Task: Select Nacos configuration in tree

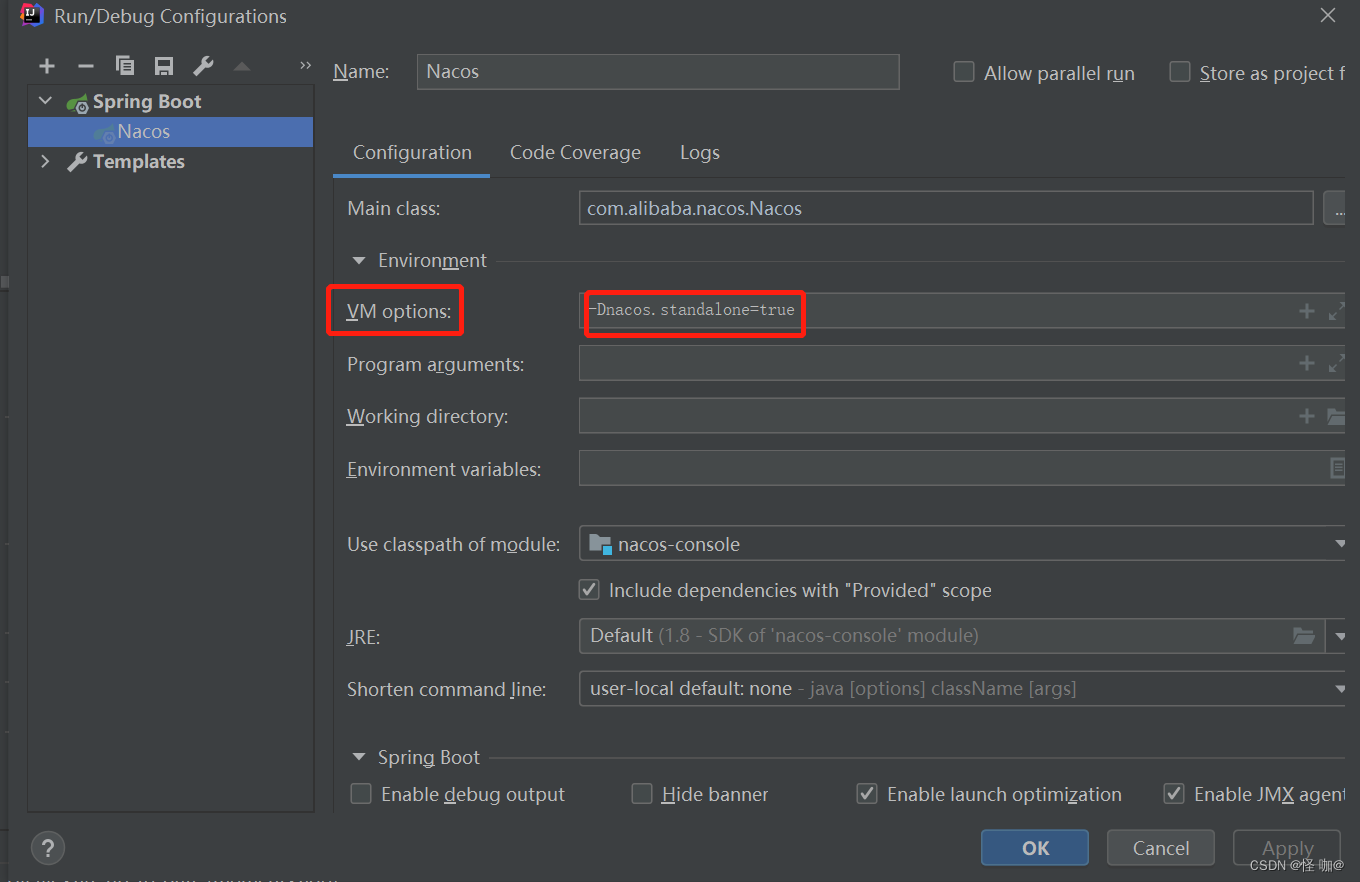Action: click(x=170, y=132)
